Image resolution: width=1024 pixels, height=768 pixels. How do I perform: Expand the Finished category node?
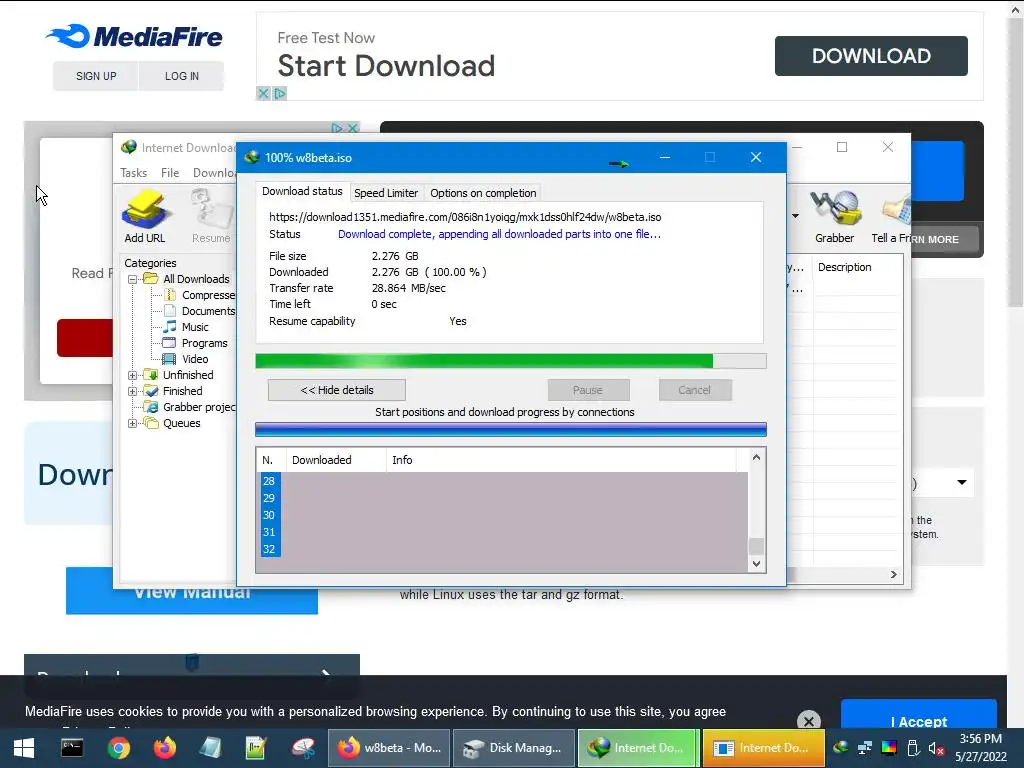point(133,391)
